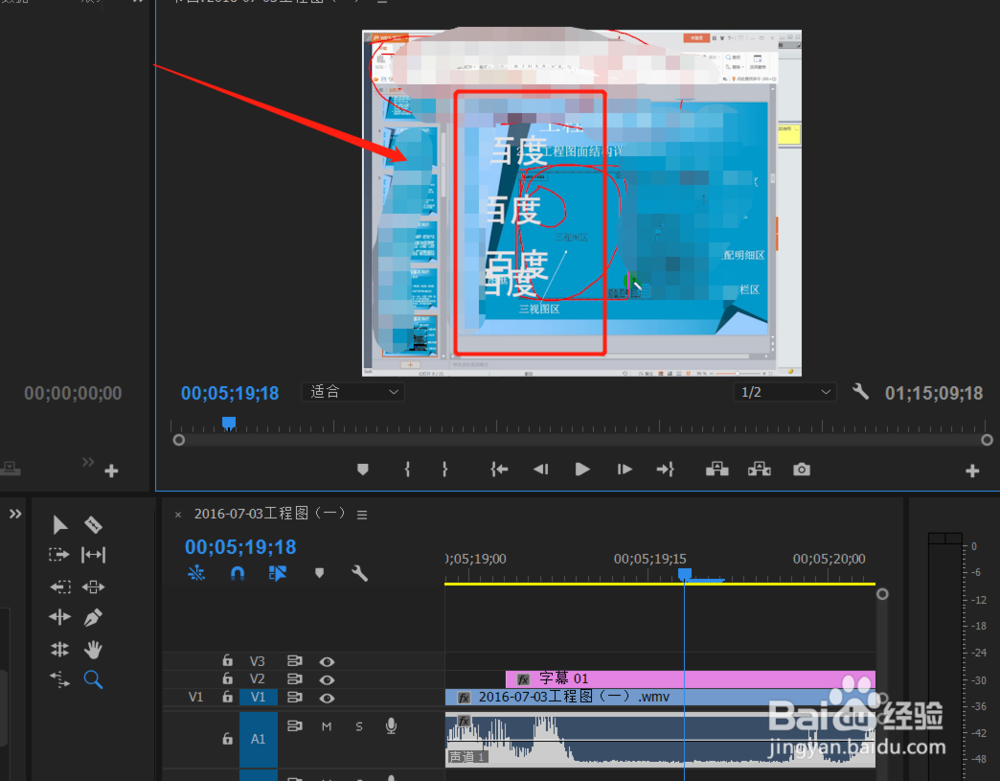The width and height of the screenshot is (1000, 781).
Task: Hide V2 track output eye
Action: pyautogui.click(x=327, y=680)
